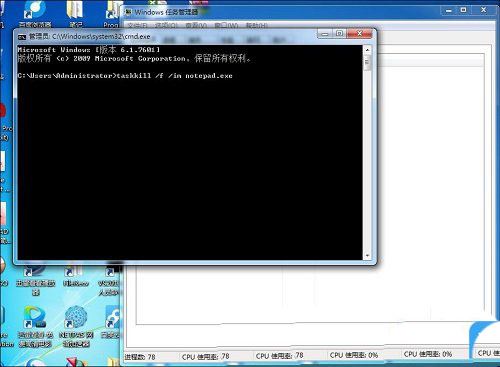Click the NETPAS shortcut on the desktop
The image size is (500, 367).
[x=76, y=327]
